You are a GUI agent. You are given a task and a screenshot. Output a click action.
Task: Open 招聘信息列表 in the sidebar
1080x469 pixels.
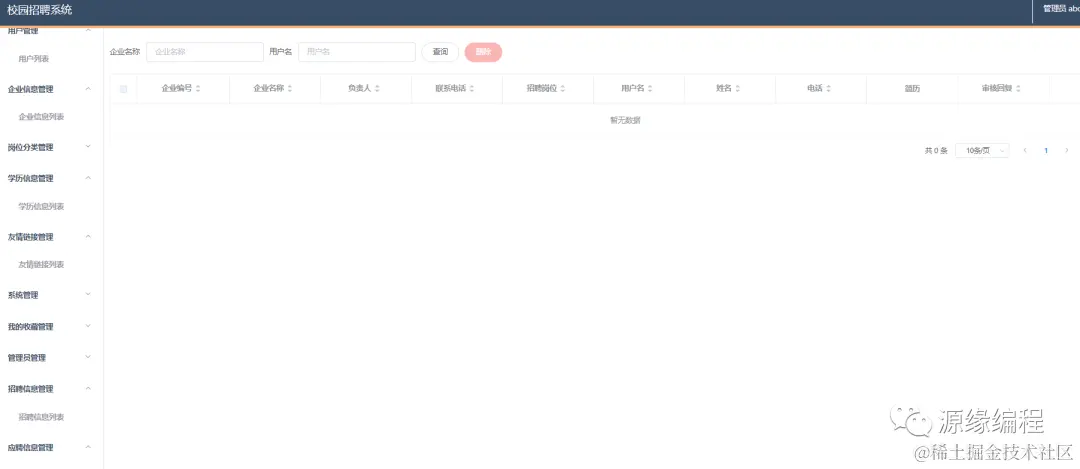tap(41, 417)
